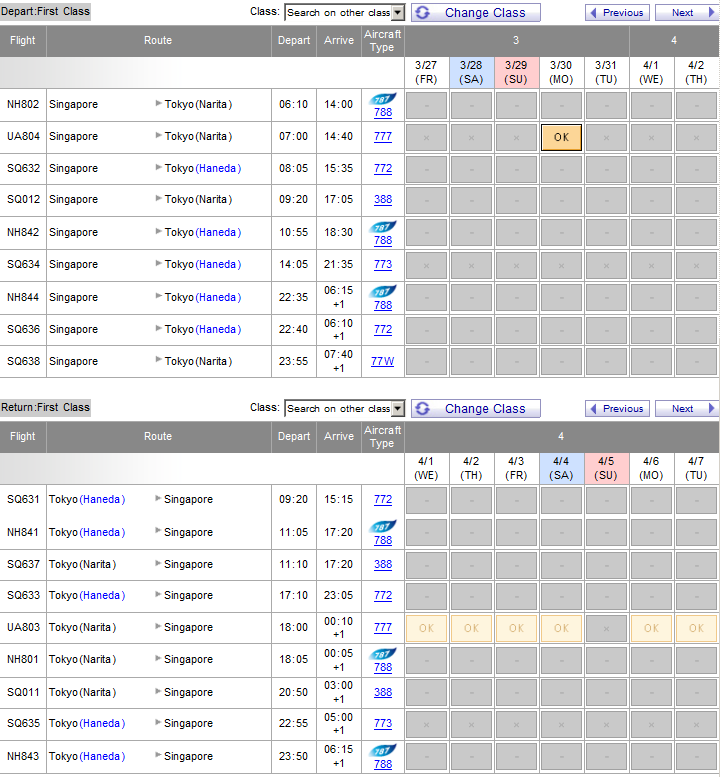Go to Previous dates for Return flights
Screen dimensions: 720x777
(617, 408)
